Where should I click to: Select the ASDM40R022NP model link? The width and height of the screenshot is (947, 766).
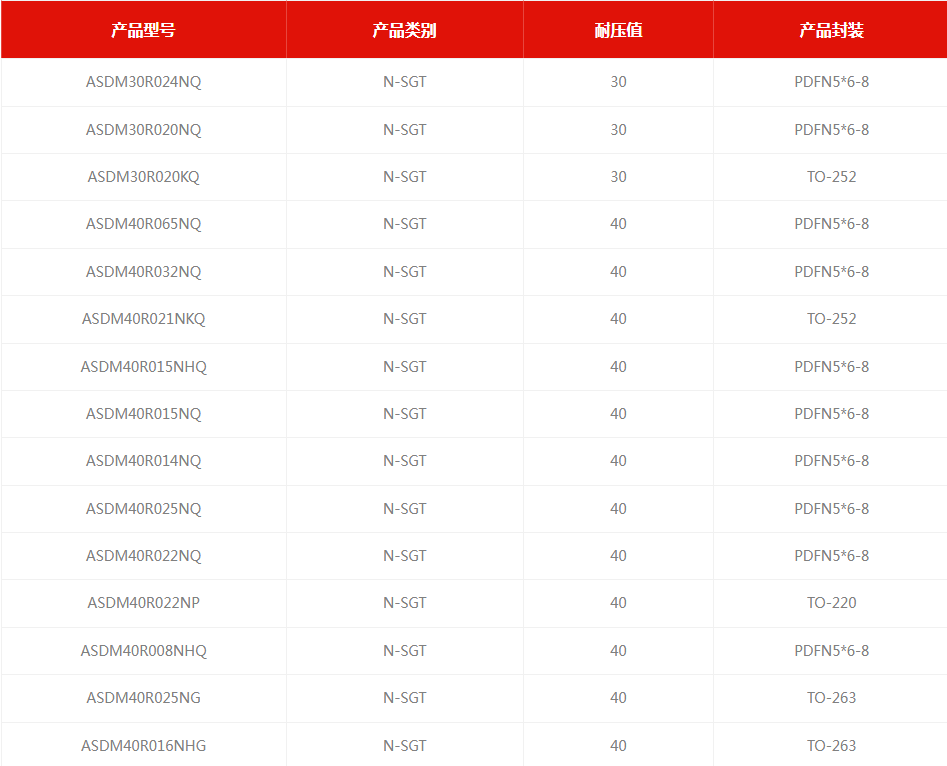(143, 603)
